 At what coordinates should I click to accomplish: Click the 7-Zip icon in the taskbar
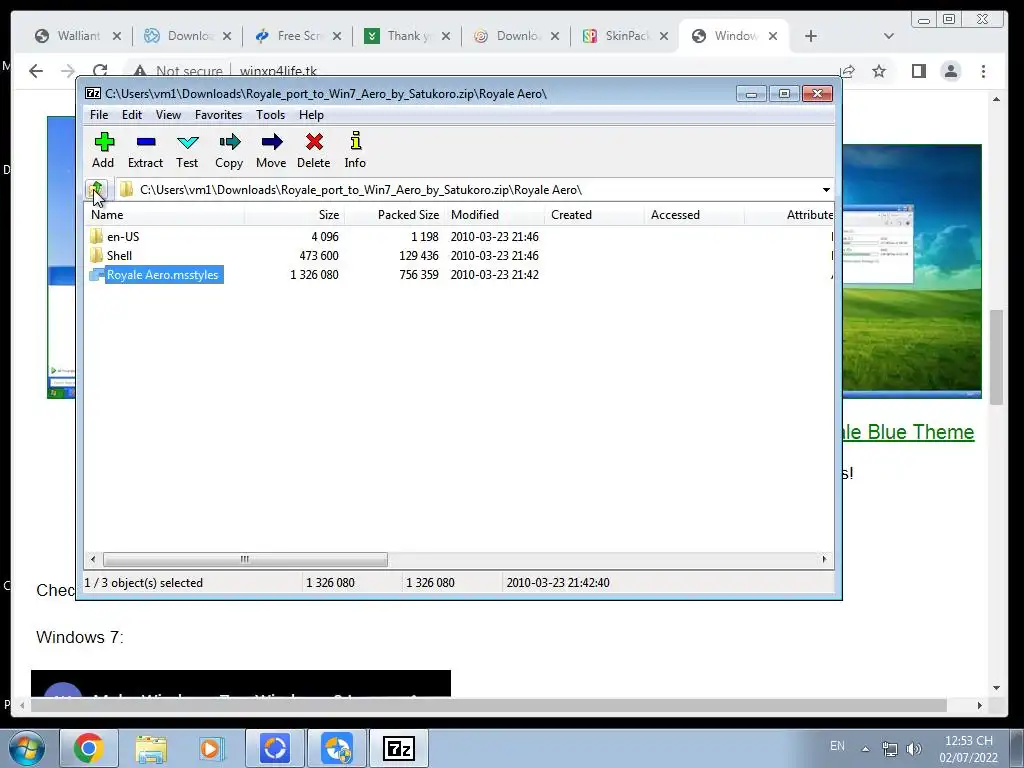click(x=399, y=748)
